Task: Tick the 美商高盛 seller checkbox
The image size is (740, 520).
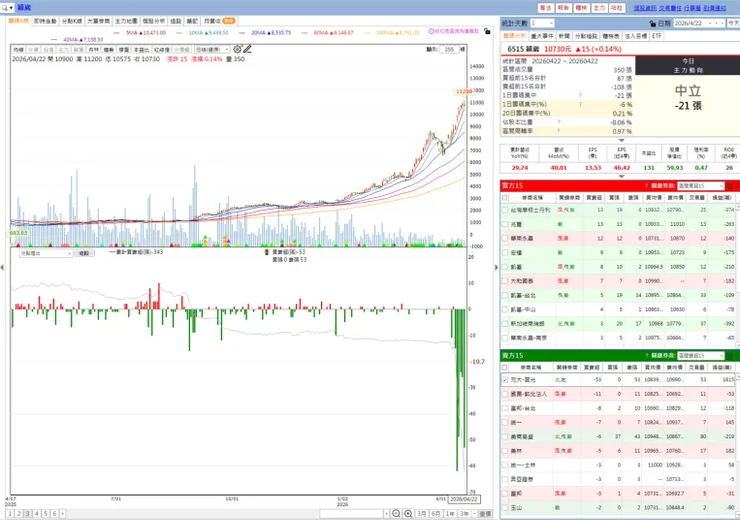Action: (x=505, y=436)
